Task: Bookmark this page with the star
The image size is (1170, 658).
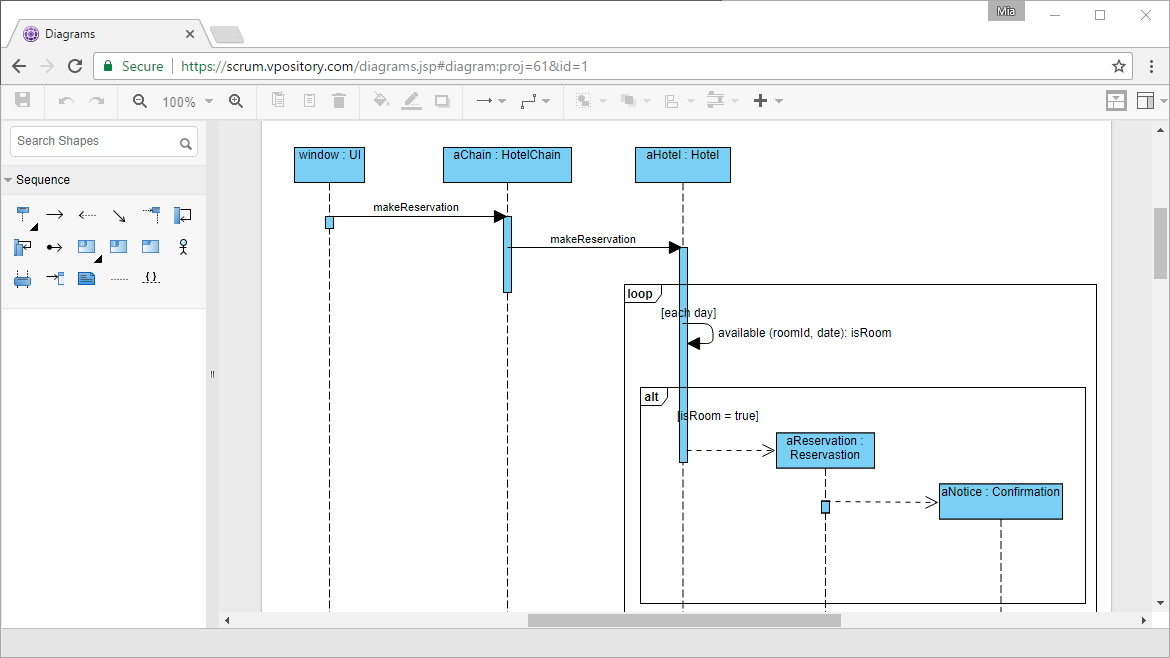Action: tap(1119, 66)
